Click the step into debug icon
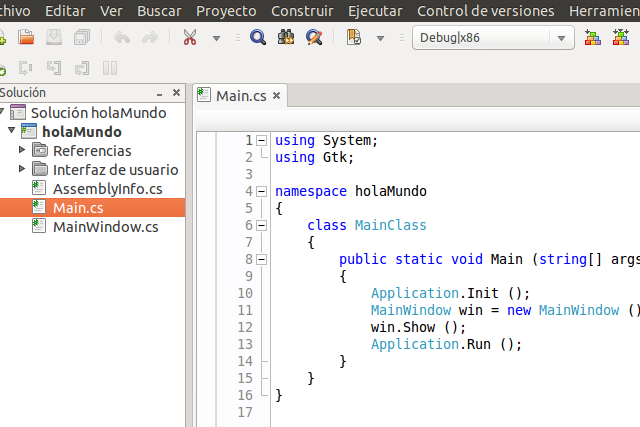The image size is (640, 427). 54,68
